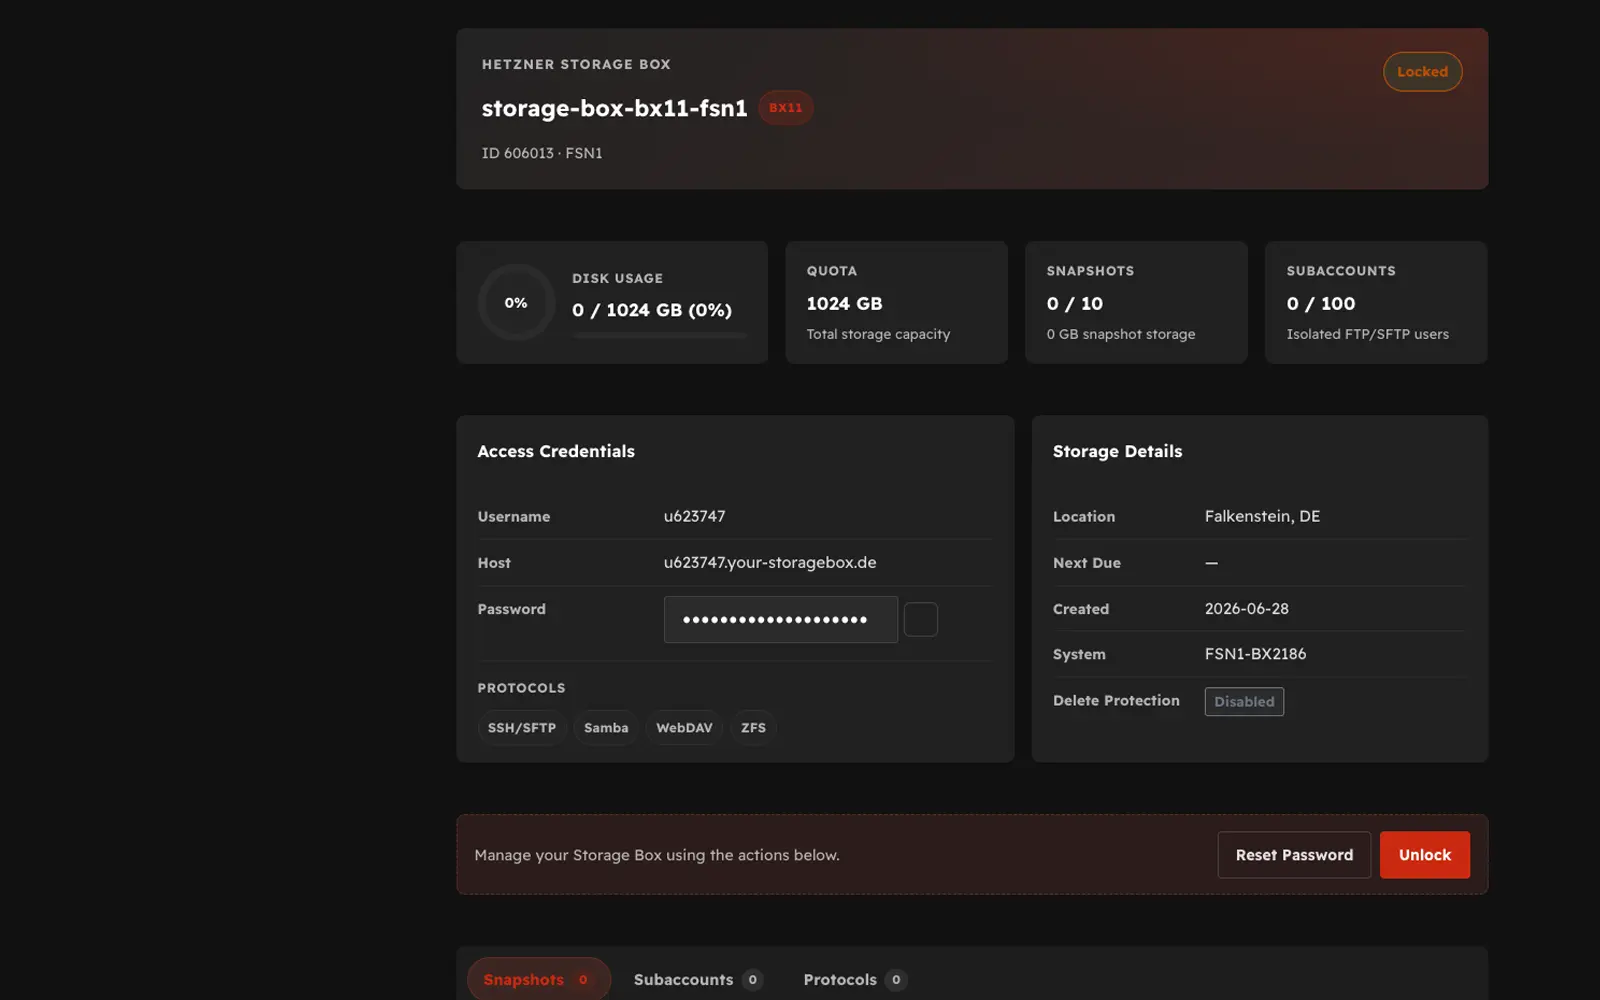Switch to the Subaccounts tab
1600x1000 pixels.
698,979
